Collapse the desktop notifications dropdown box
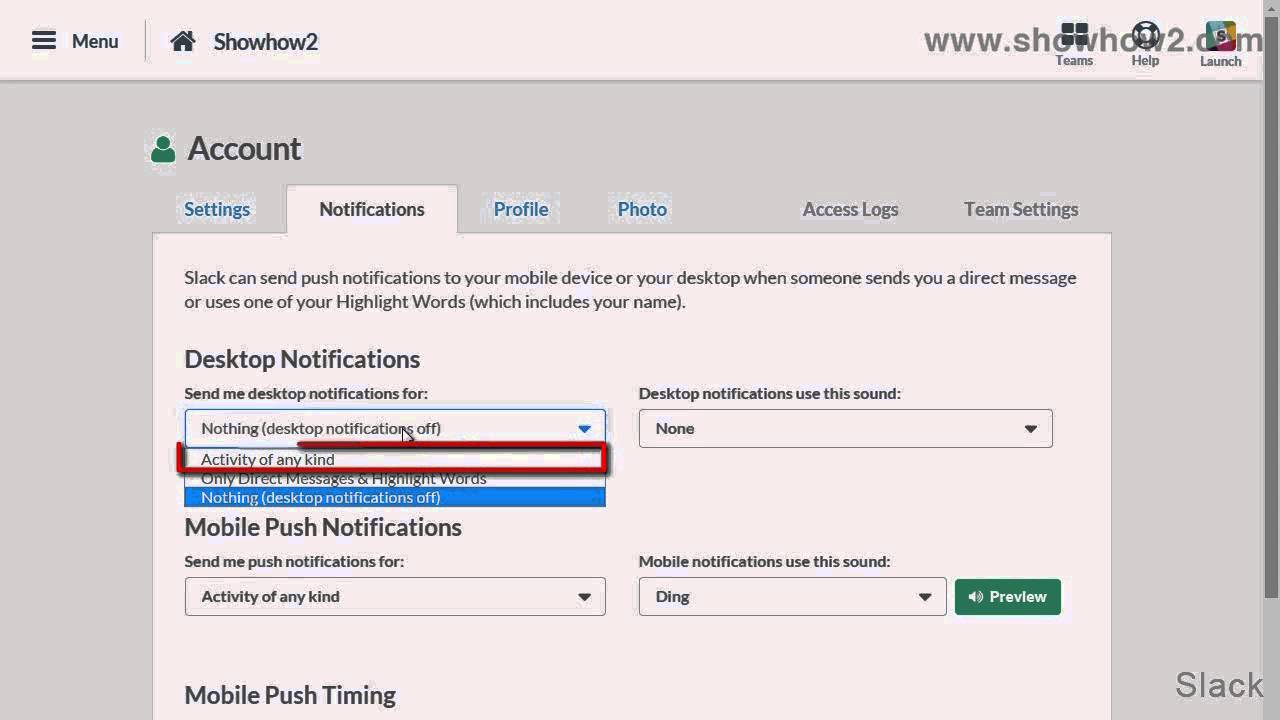Image resolution: width=1280 pixels, height=720 pixels. pos(395,428)
